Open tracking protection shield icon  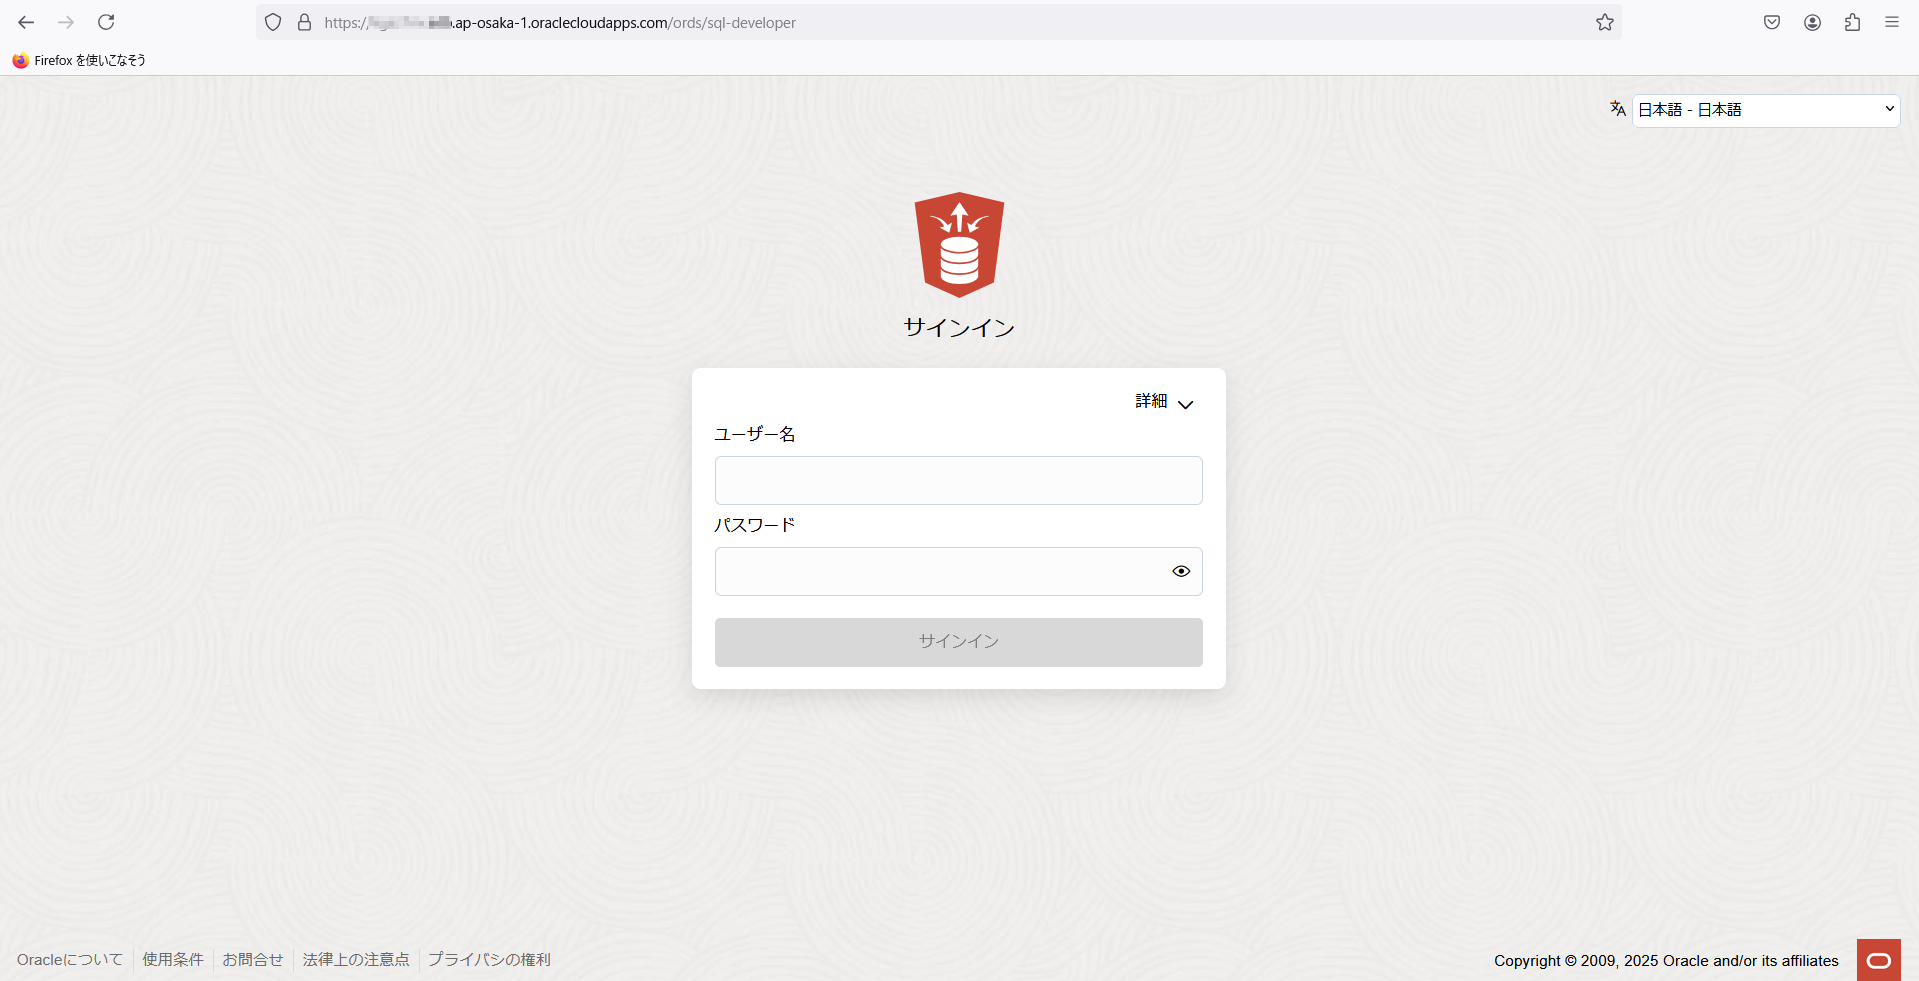(273, 22)
